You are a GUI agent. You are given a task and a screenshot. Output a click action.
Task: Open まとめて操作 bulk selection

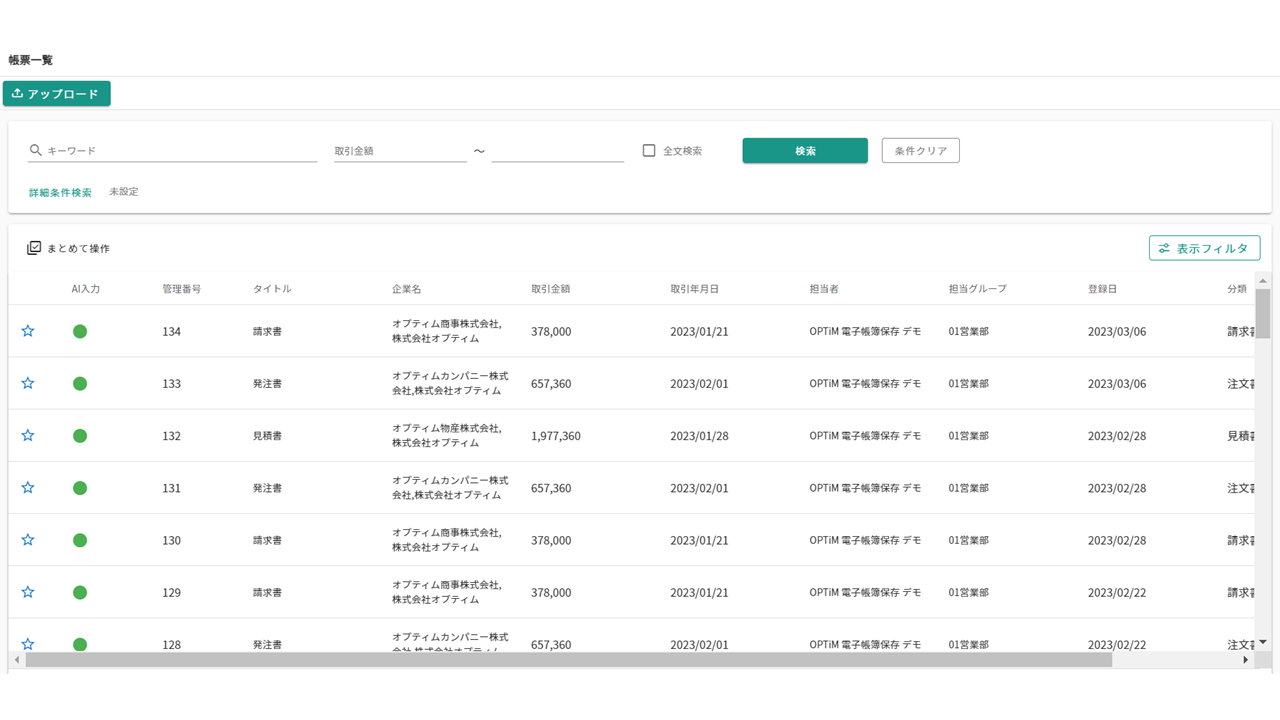coord(68,248)
